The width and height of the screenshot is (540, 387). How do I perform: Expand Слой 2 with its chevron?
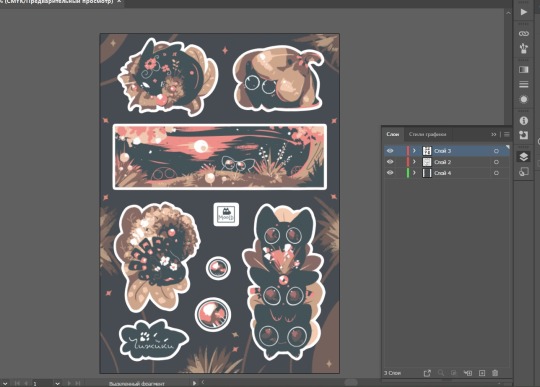click(414, 162)
